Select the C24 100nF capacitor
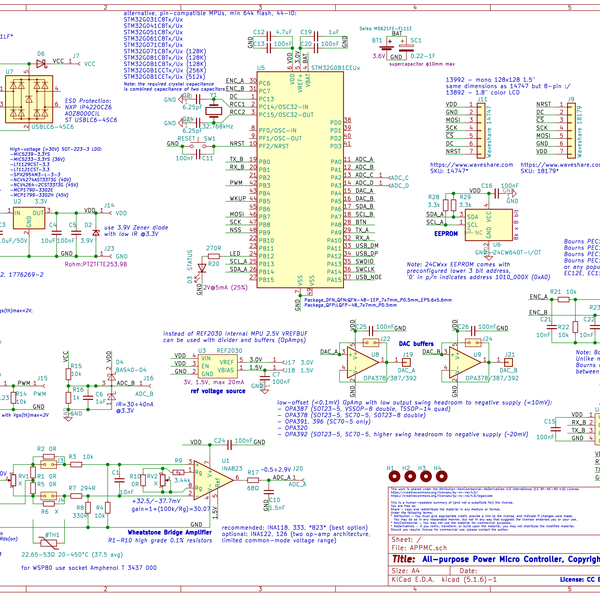Screen dimensions: 600x600 click(x=229, y=445)
